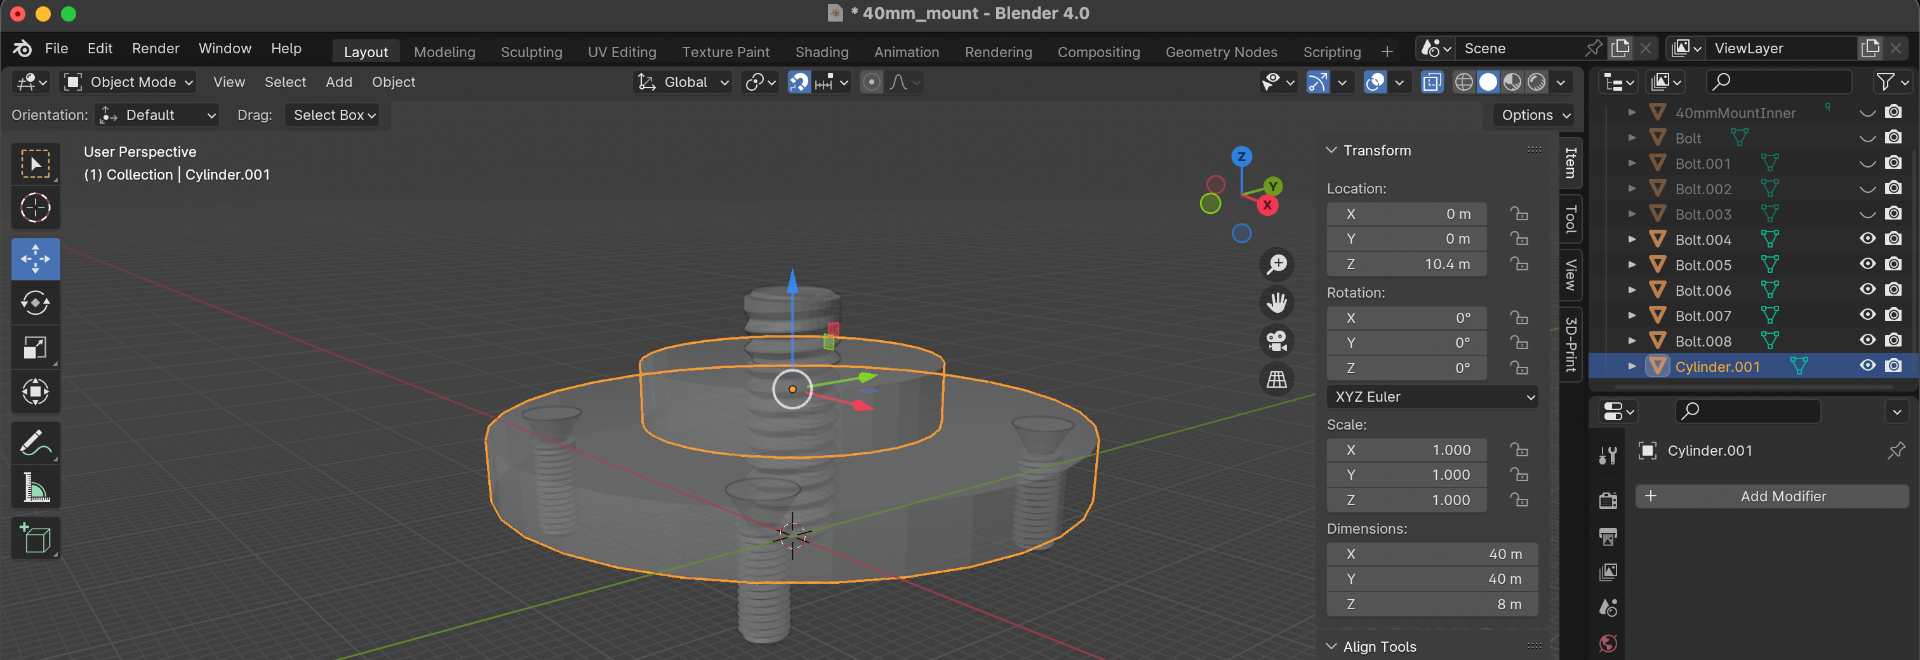Select the Scale tool
Viewport: 1920px width, 660px height.
(x=36, y=347)
